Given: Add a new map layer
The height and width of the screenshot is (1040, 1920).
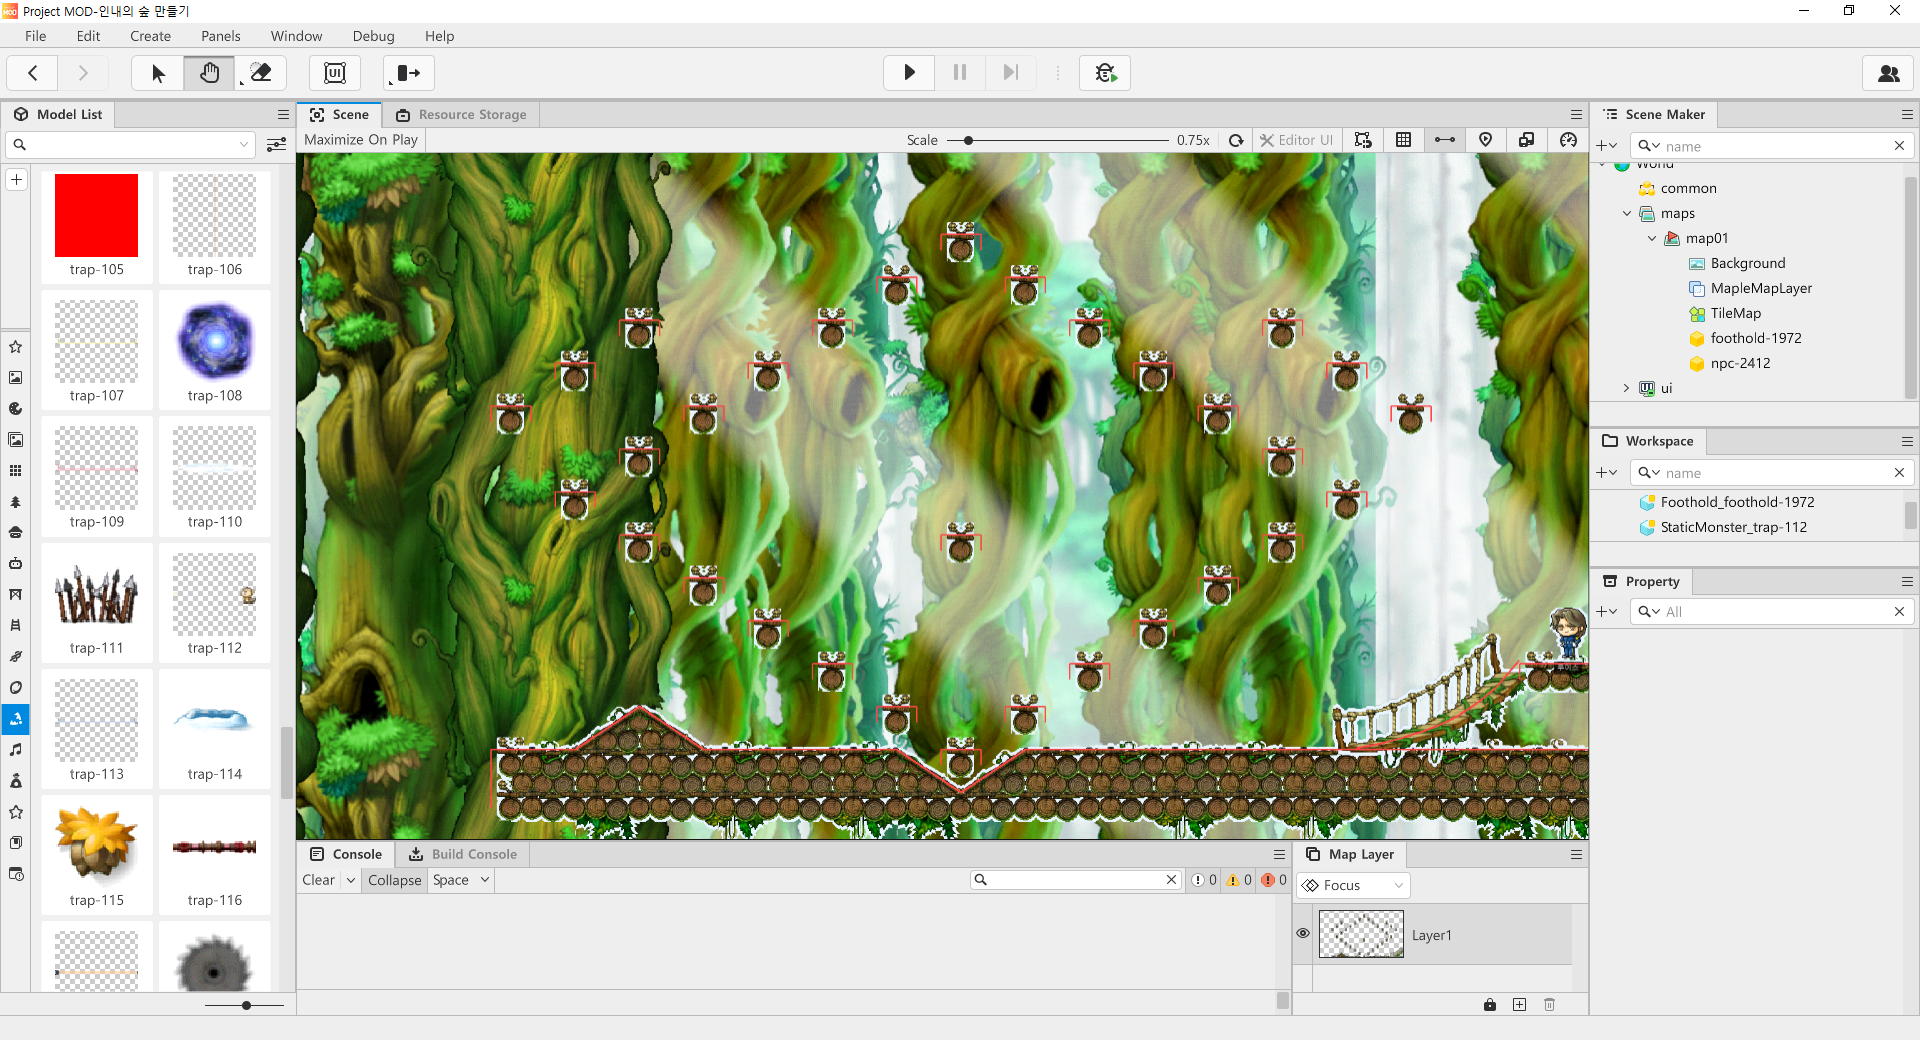Looking at the screenshot, I should pos(1520,1004).
